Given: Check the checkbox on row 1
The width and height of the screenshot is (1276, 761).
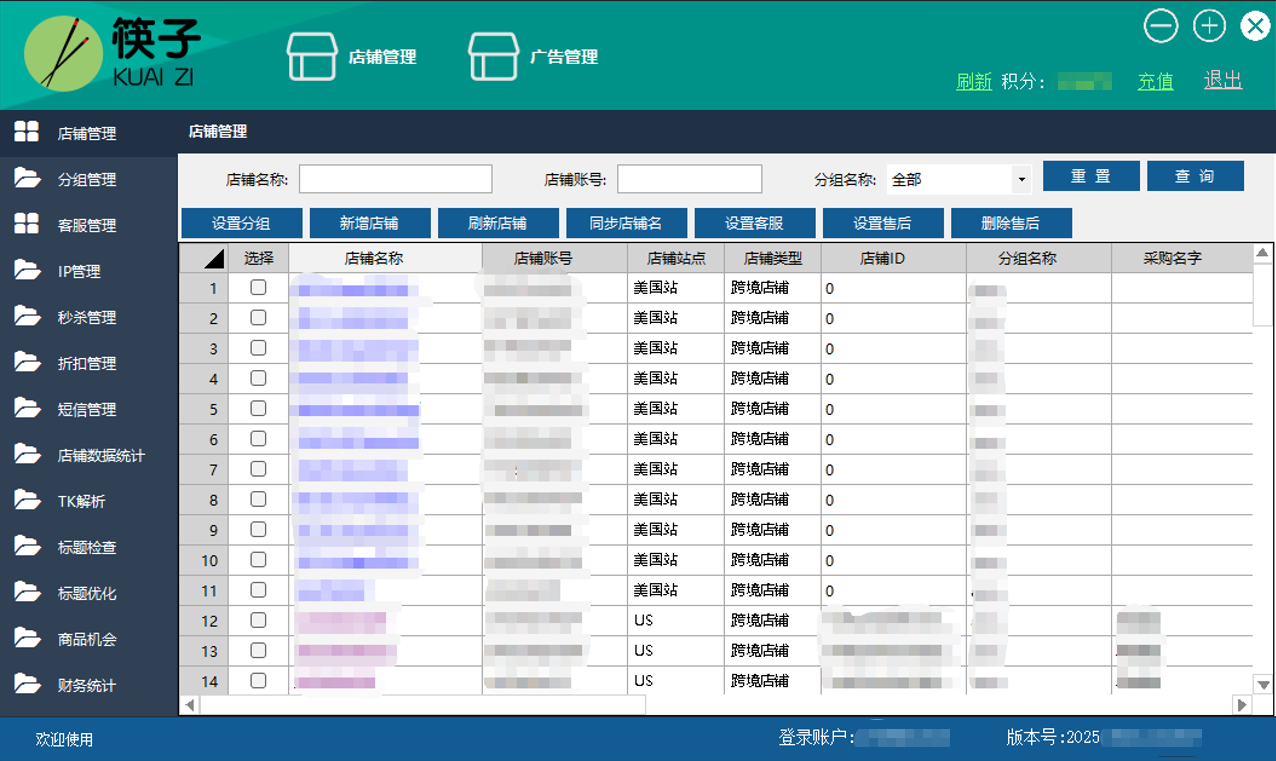Looking at the screenshot, I should click(259, 287).
